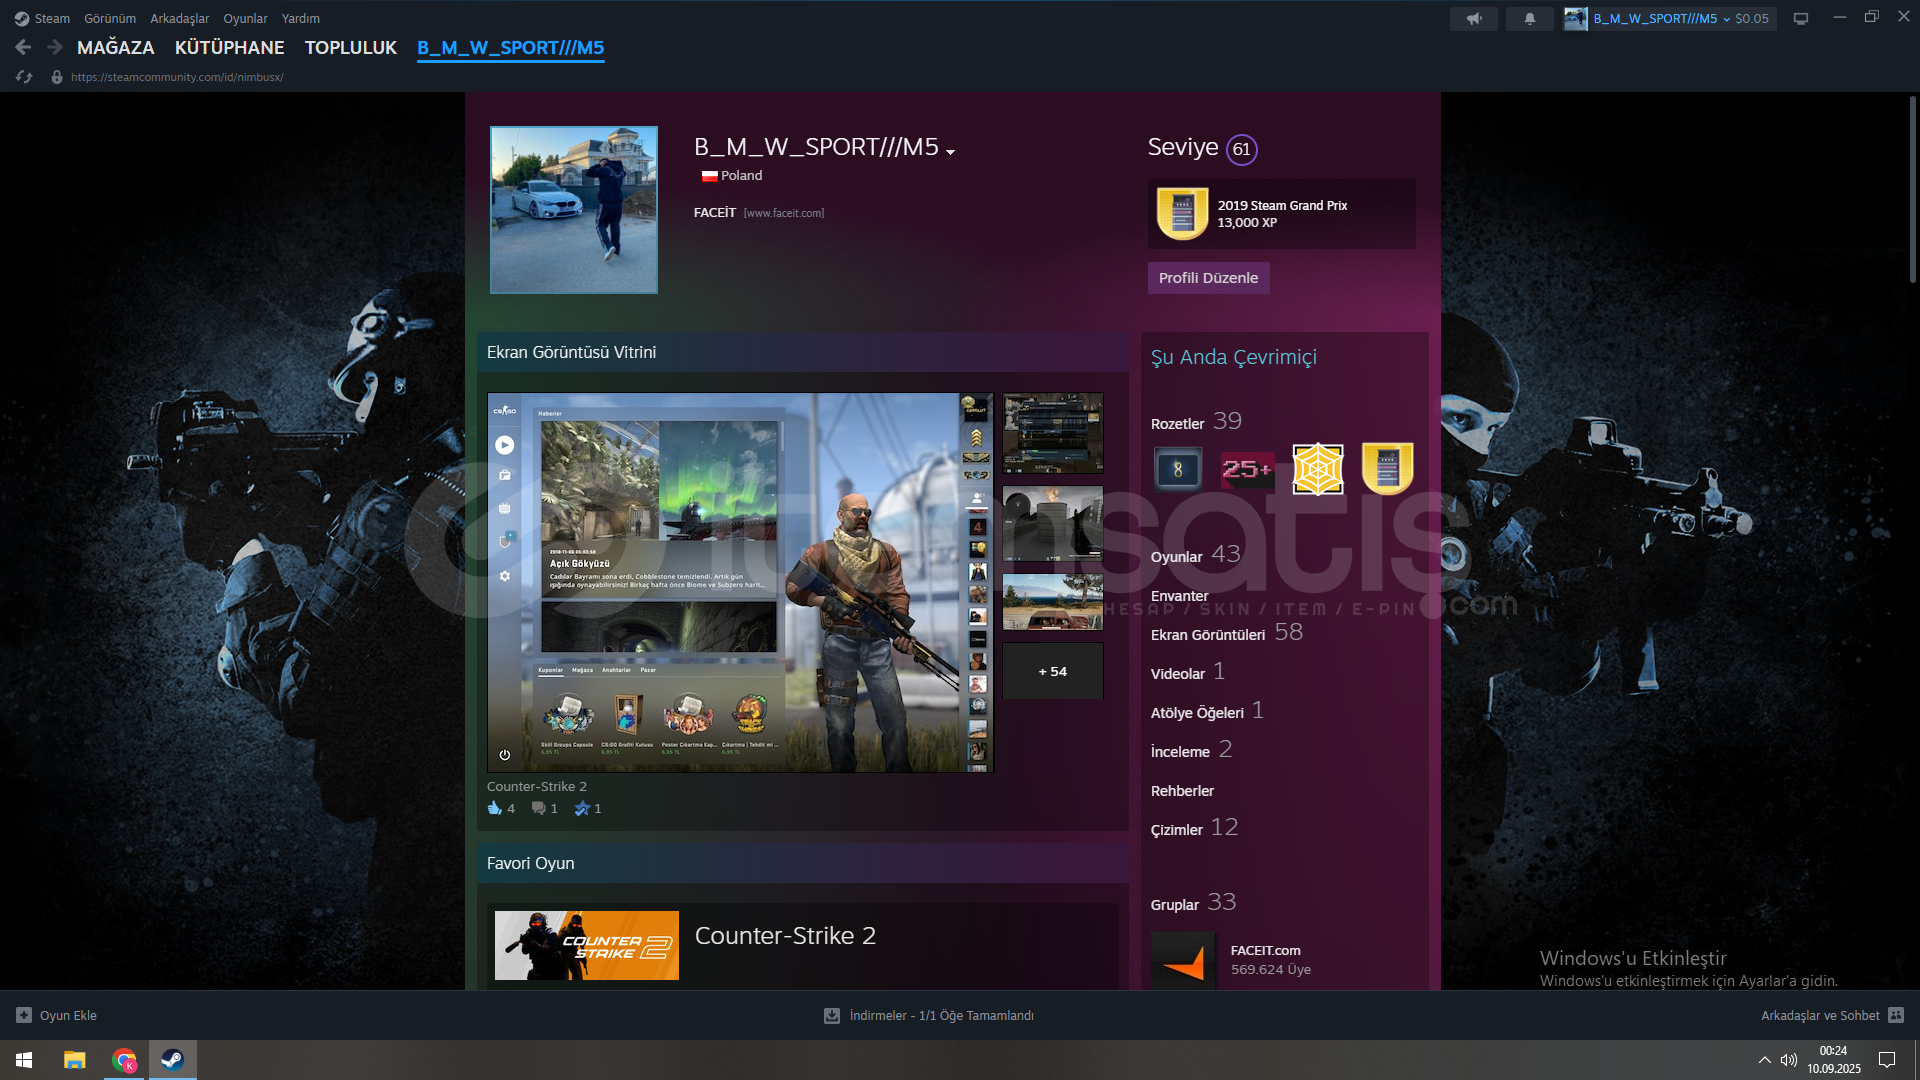
Task: Expand the account name dropdown in top bar
Action: 1727,19
